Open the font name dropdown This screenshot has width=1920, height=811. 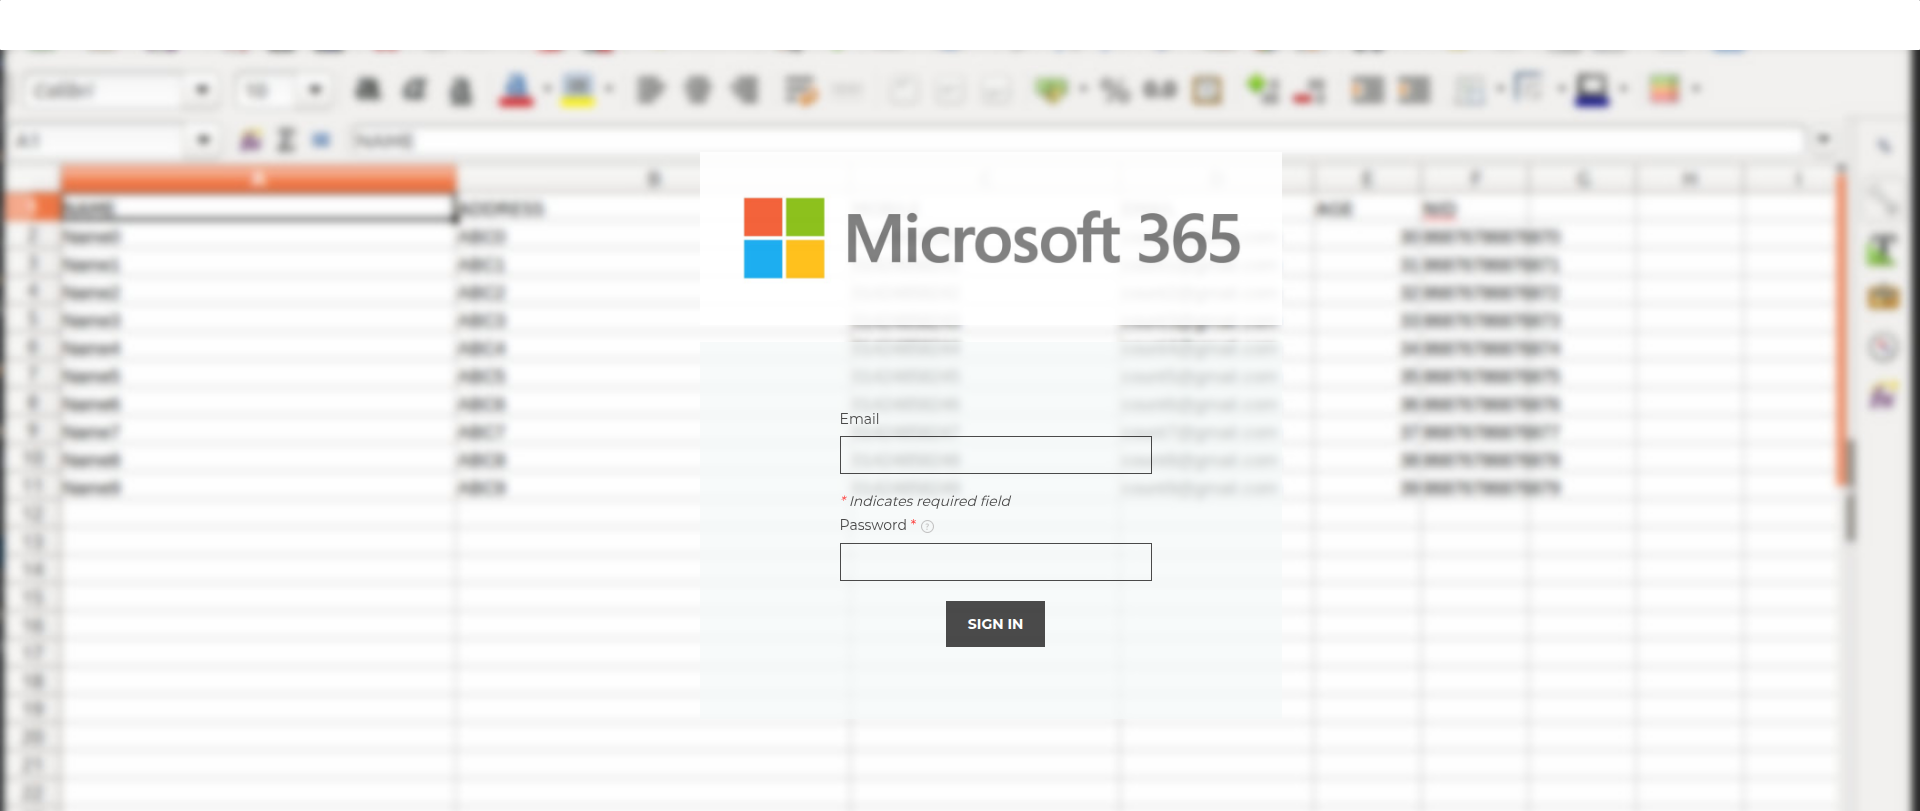pyautogui.click(x=202, y=90)
